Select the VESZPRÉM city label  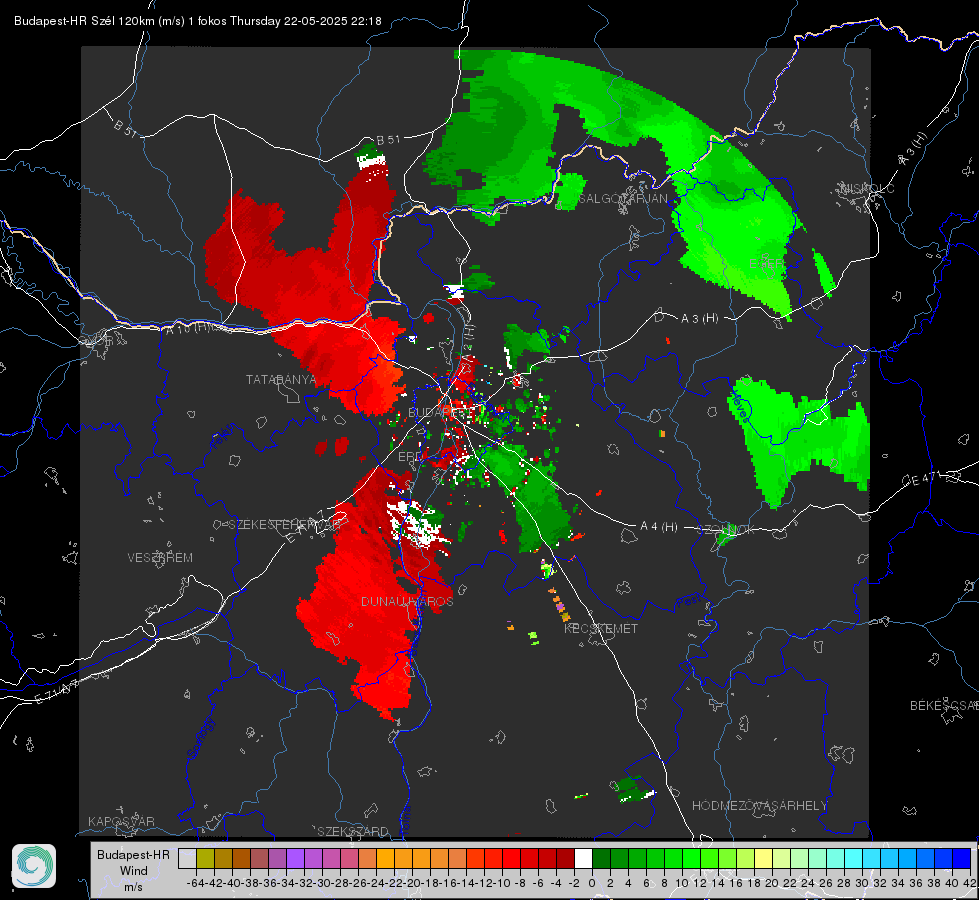[x=160, y=558]
